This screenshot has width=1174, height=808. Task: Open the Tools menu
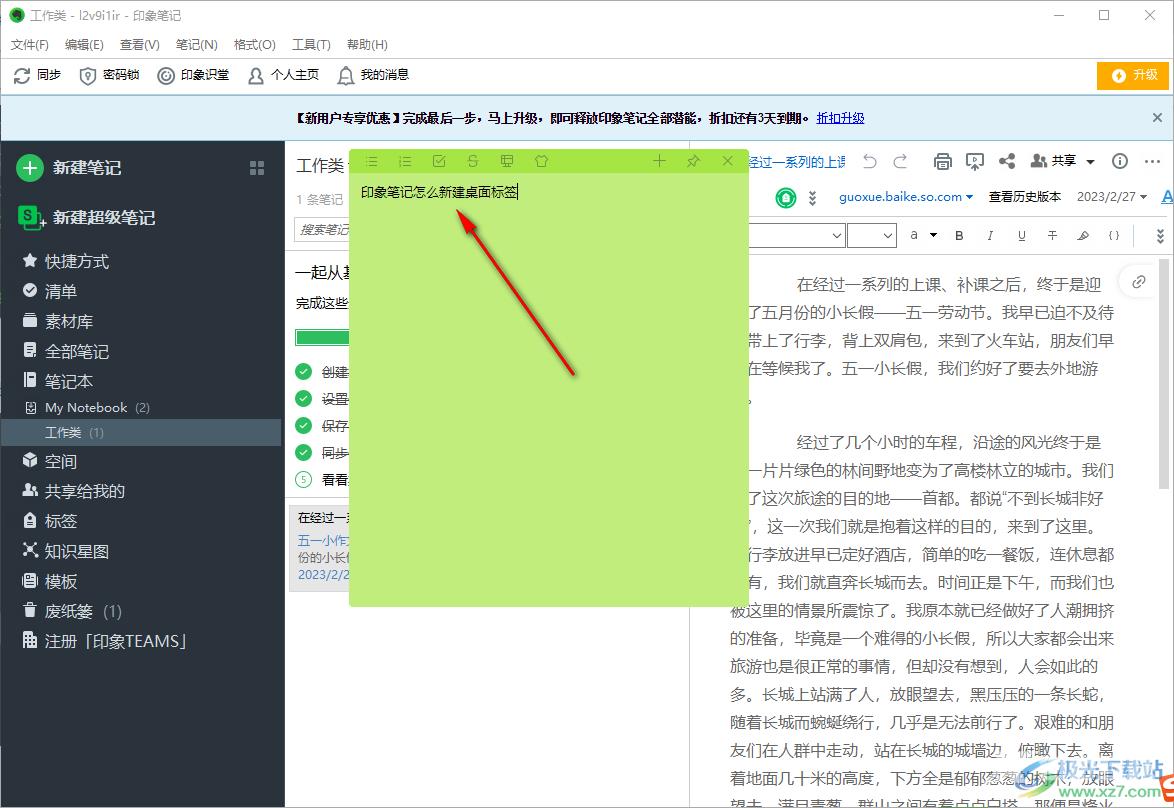pyautogui.click(x=311, y=44)
